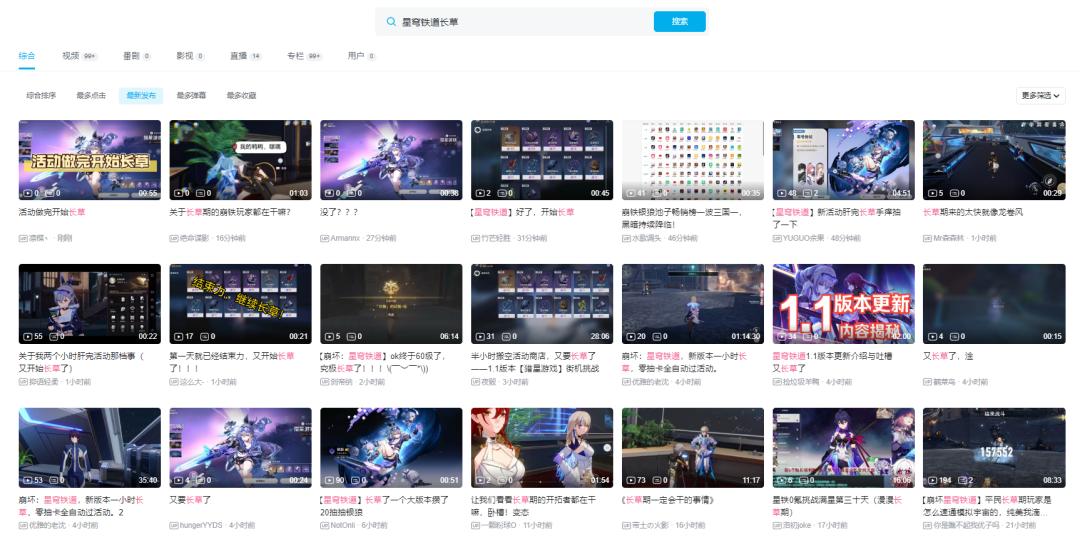This screenshot has width=1080, height=536.
Task: Open the 活动做完开始长草 thumbnail, duration 00:55
Action: (x=90, y=160)
